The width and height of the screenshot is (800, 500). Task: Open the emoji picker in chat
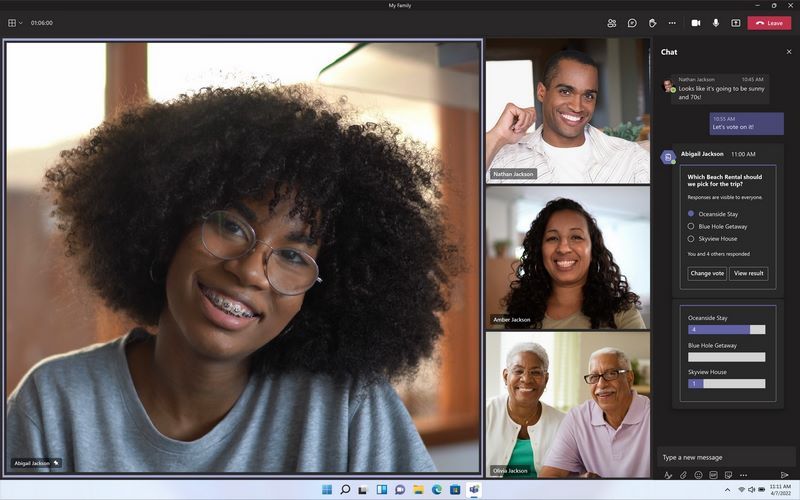[x=698, y=475]
